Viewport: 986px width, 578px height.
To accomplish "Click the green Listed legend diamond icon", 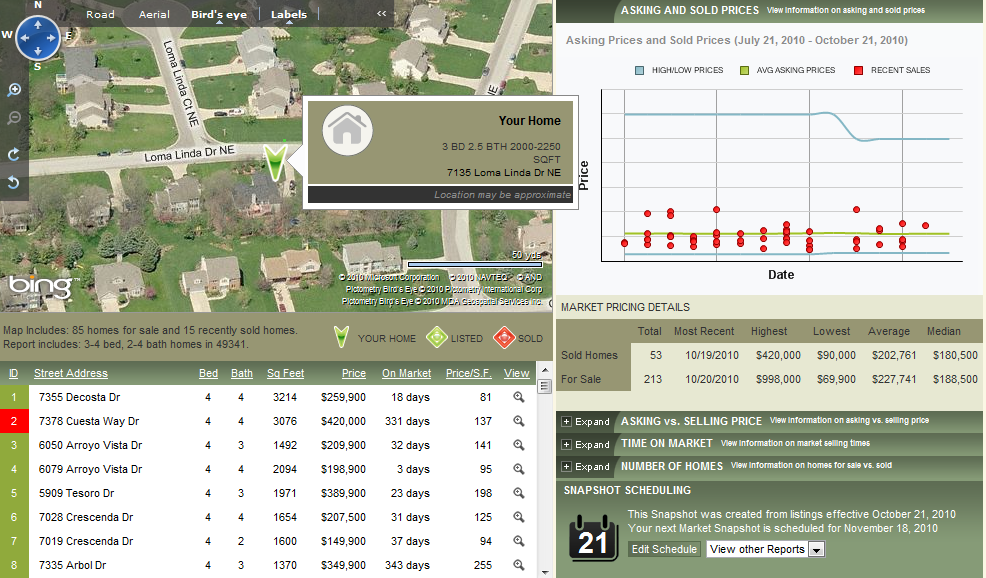I will click(436, 338).
